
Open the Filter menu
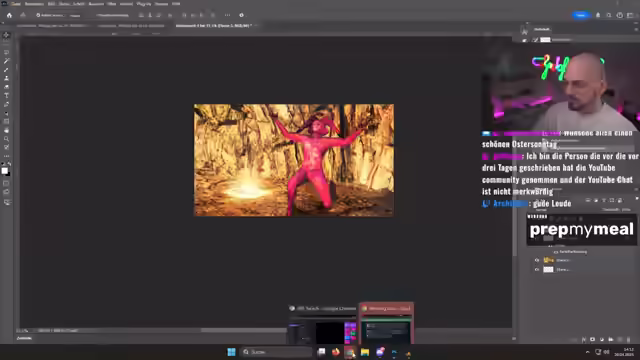coord(111,4)
